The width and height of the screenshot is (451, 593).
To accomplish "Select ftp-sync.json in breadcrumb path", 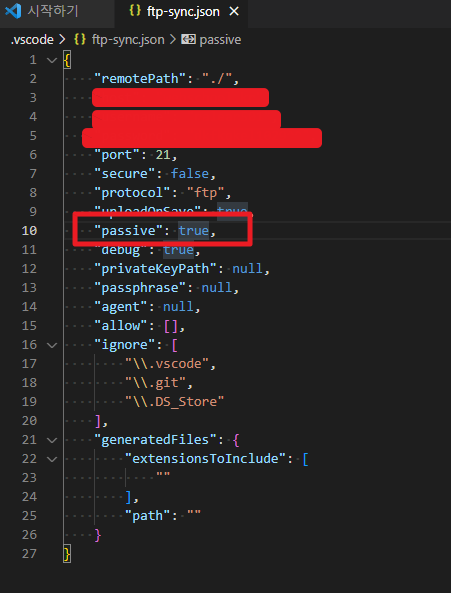I will point(128,40).
